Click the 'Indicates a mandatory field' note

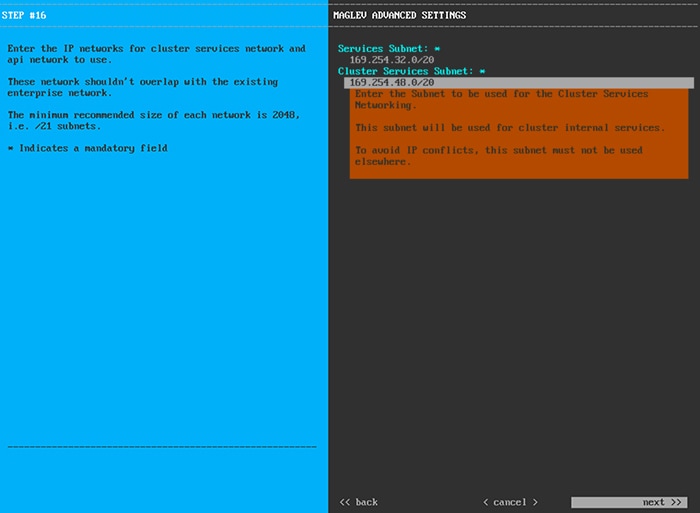click(88, 148)
